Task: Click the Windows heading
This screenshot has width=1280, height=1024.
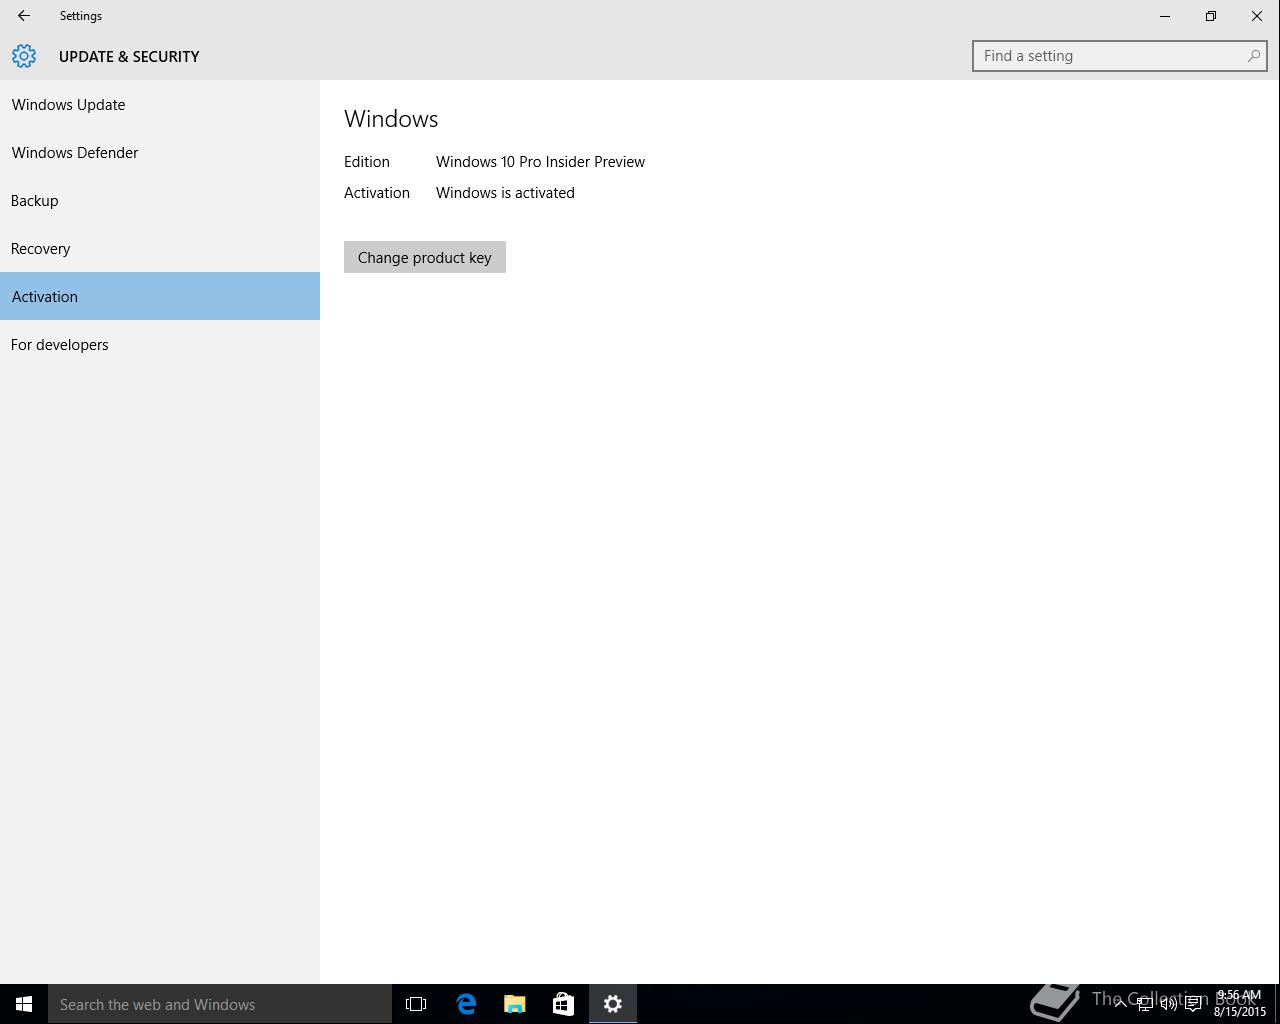Action: (391, 118)
